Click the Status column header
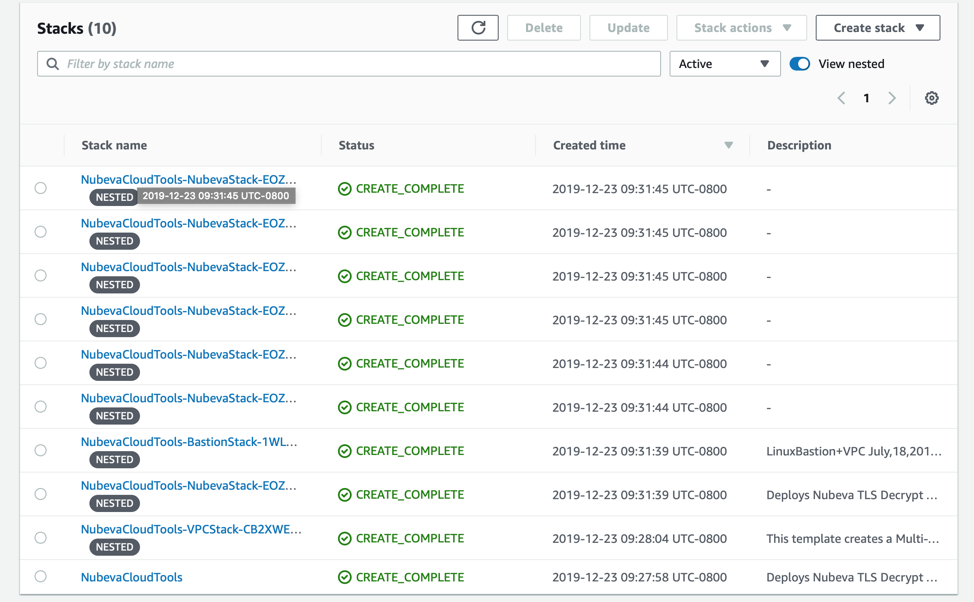Image resolution: width=974 pixels, height=602 pixels. pos(357,145)
